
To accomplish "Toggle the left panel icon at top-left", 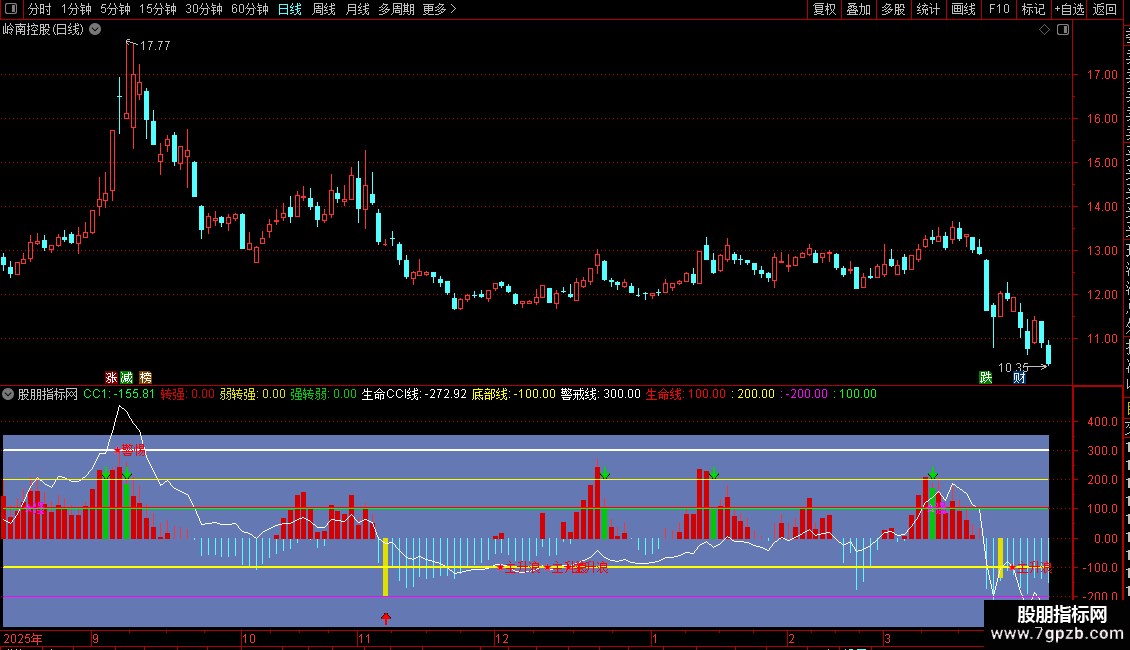I will [11, 9].
